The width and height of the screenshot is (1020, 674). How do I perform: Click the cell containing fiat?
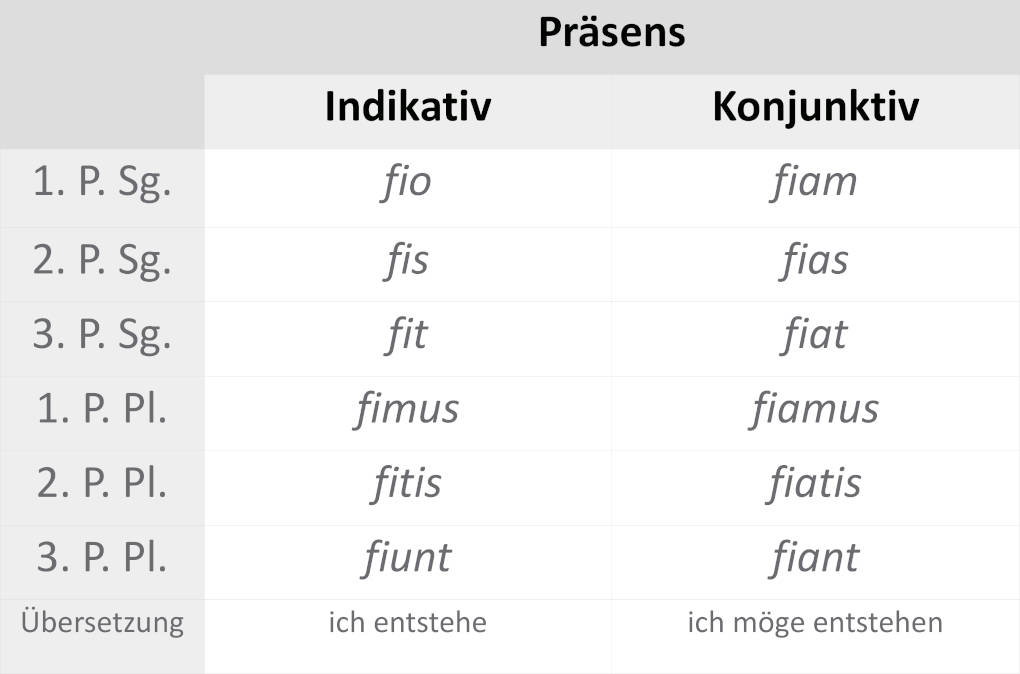[x=814, y=335]
